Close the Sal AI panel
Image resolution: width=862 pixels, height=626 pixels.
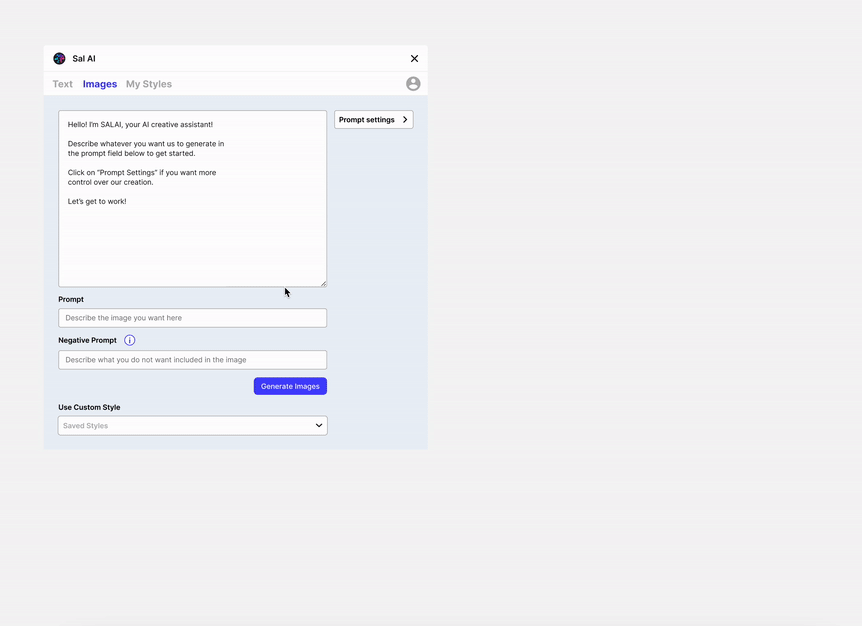(x=415, y=58)
